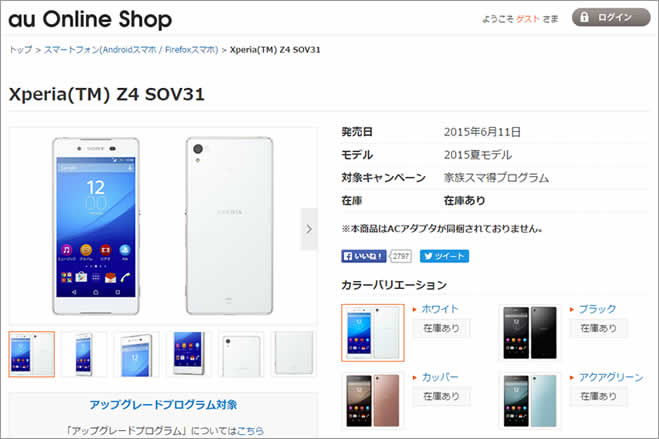Image resolution: width=659 pixels, height=439 pixels.
Task: Select the third gallery thumbnail, tilted phone
Action: [x=136, y=354]
